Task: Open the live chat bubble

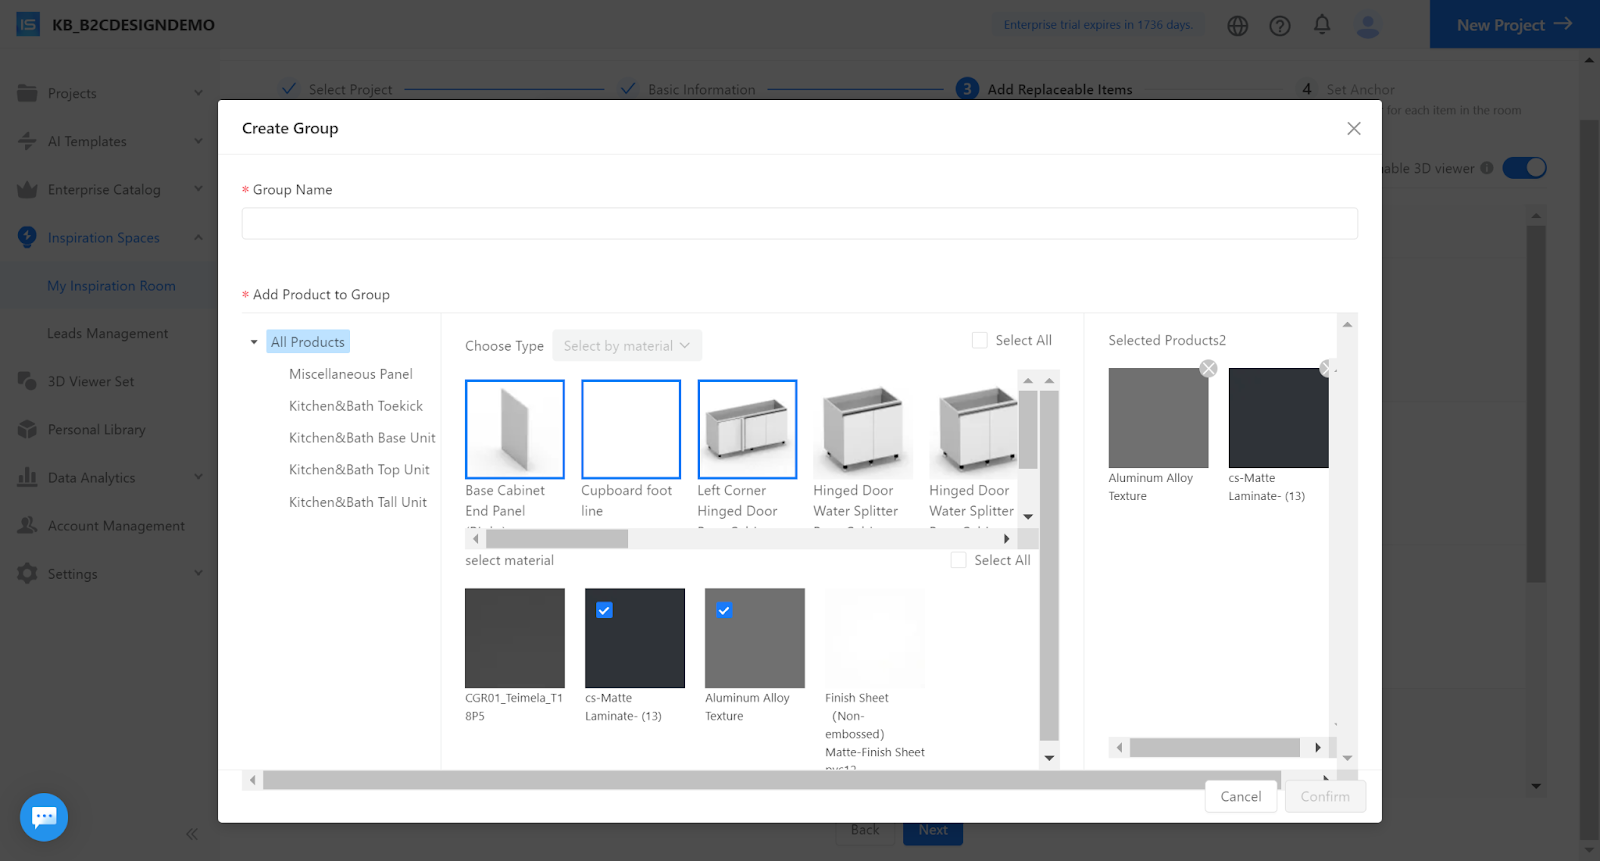Action: (44, 817)
